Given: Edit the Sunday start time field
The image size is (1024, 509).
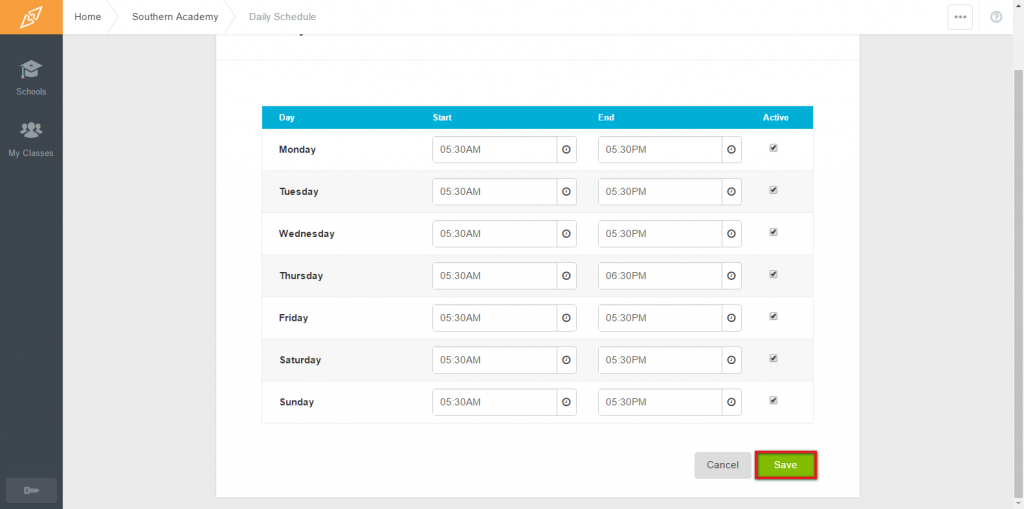Looking at the screenshot, I should pos(494,402).
